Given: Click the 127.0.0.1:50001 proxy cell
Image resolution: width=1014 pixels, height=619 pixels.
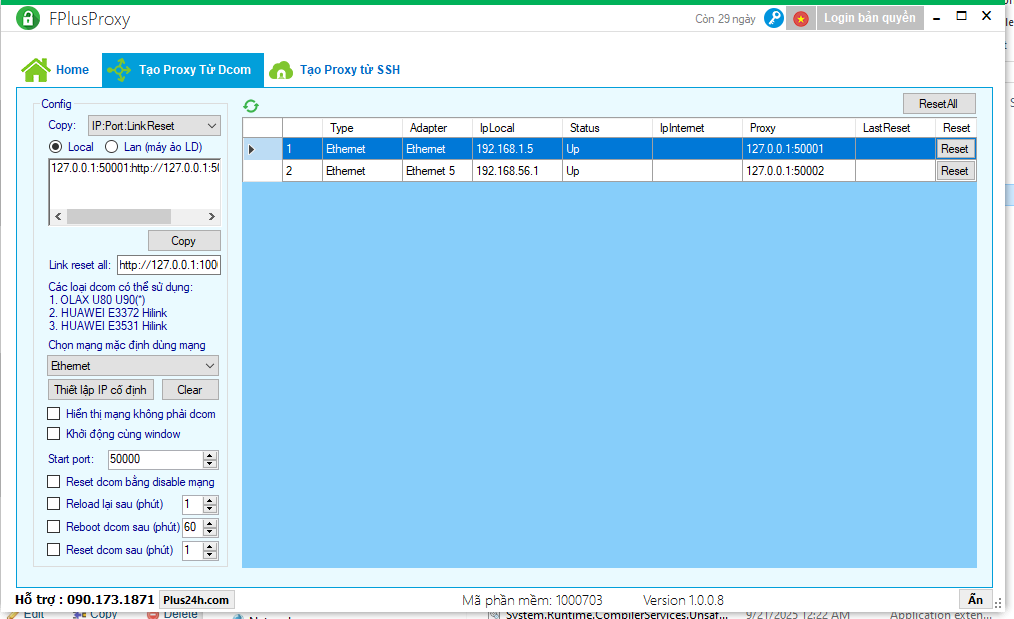Looking at the screenshot, I should (799, 149).
